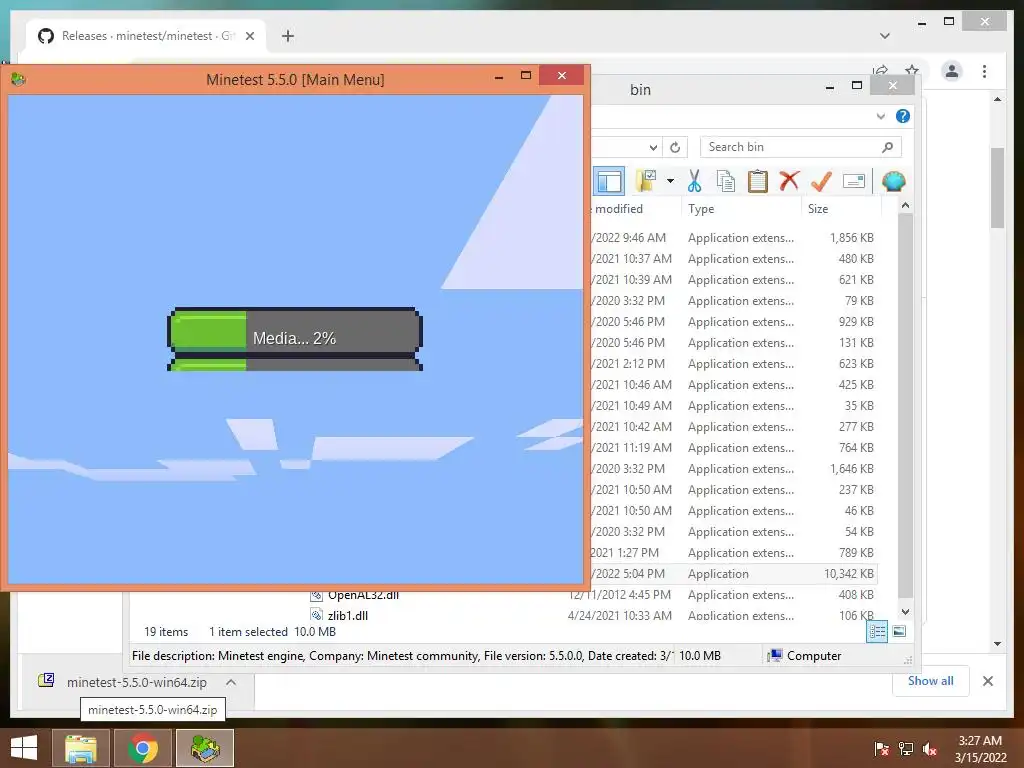The height and width of the screenshot is (768, 1024).
Task: Click the OpenAL32.dll file icon
Action: coord(317,595)
